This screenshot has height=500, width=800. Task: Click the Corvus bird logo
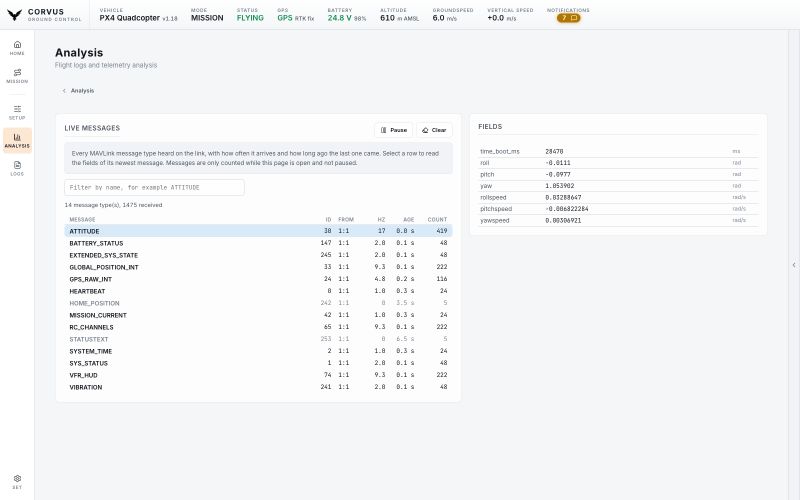tap(15, 15)
